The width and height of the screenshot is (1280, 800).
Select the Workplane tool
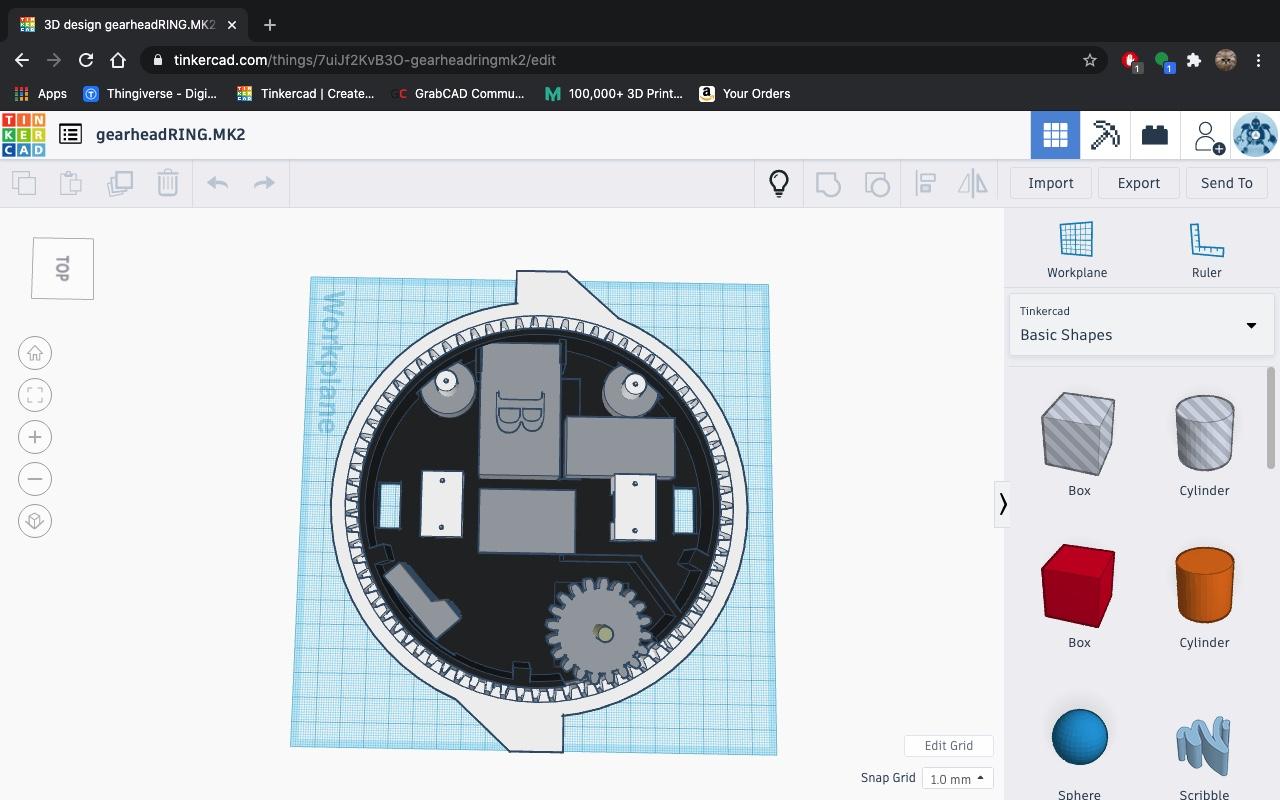(1077, 250)
